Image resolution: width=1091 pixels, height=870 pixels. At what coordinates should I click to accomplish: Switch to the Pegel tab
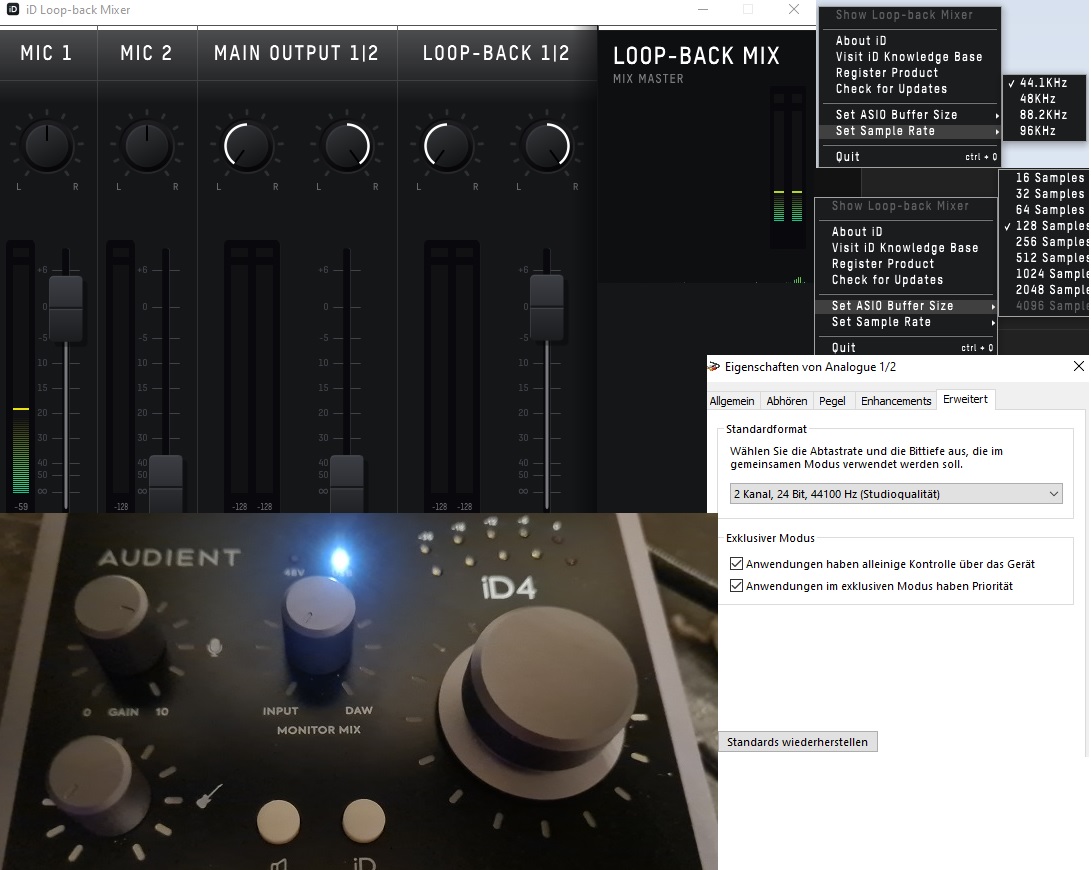[x=832, y=401]
